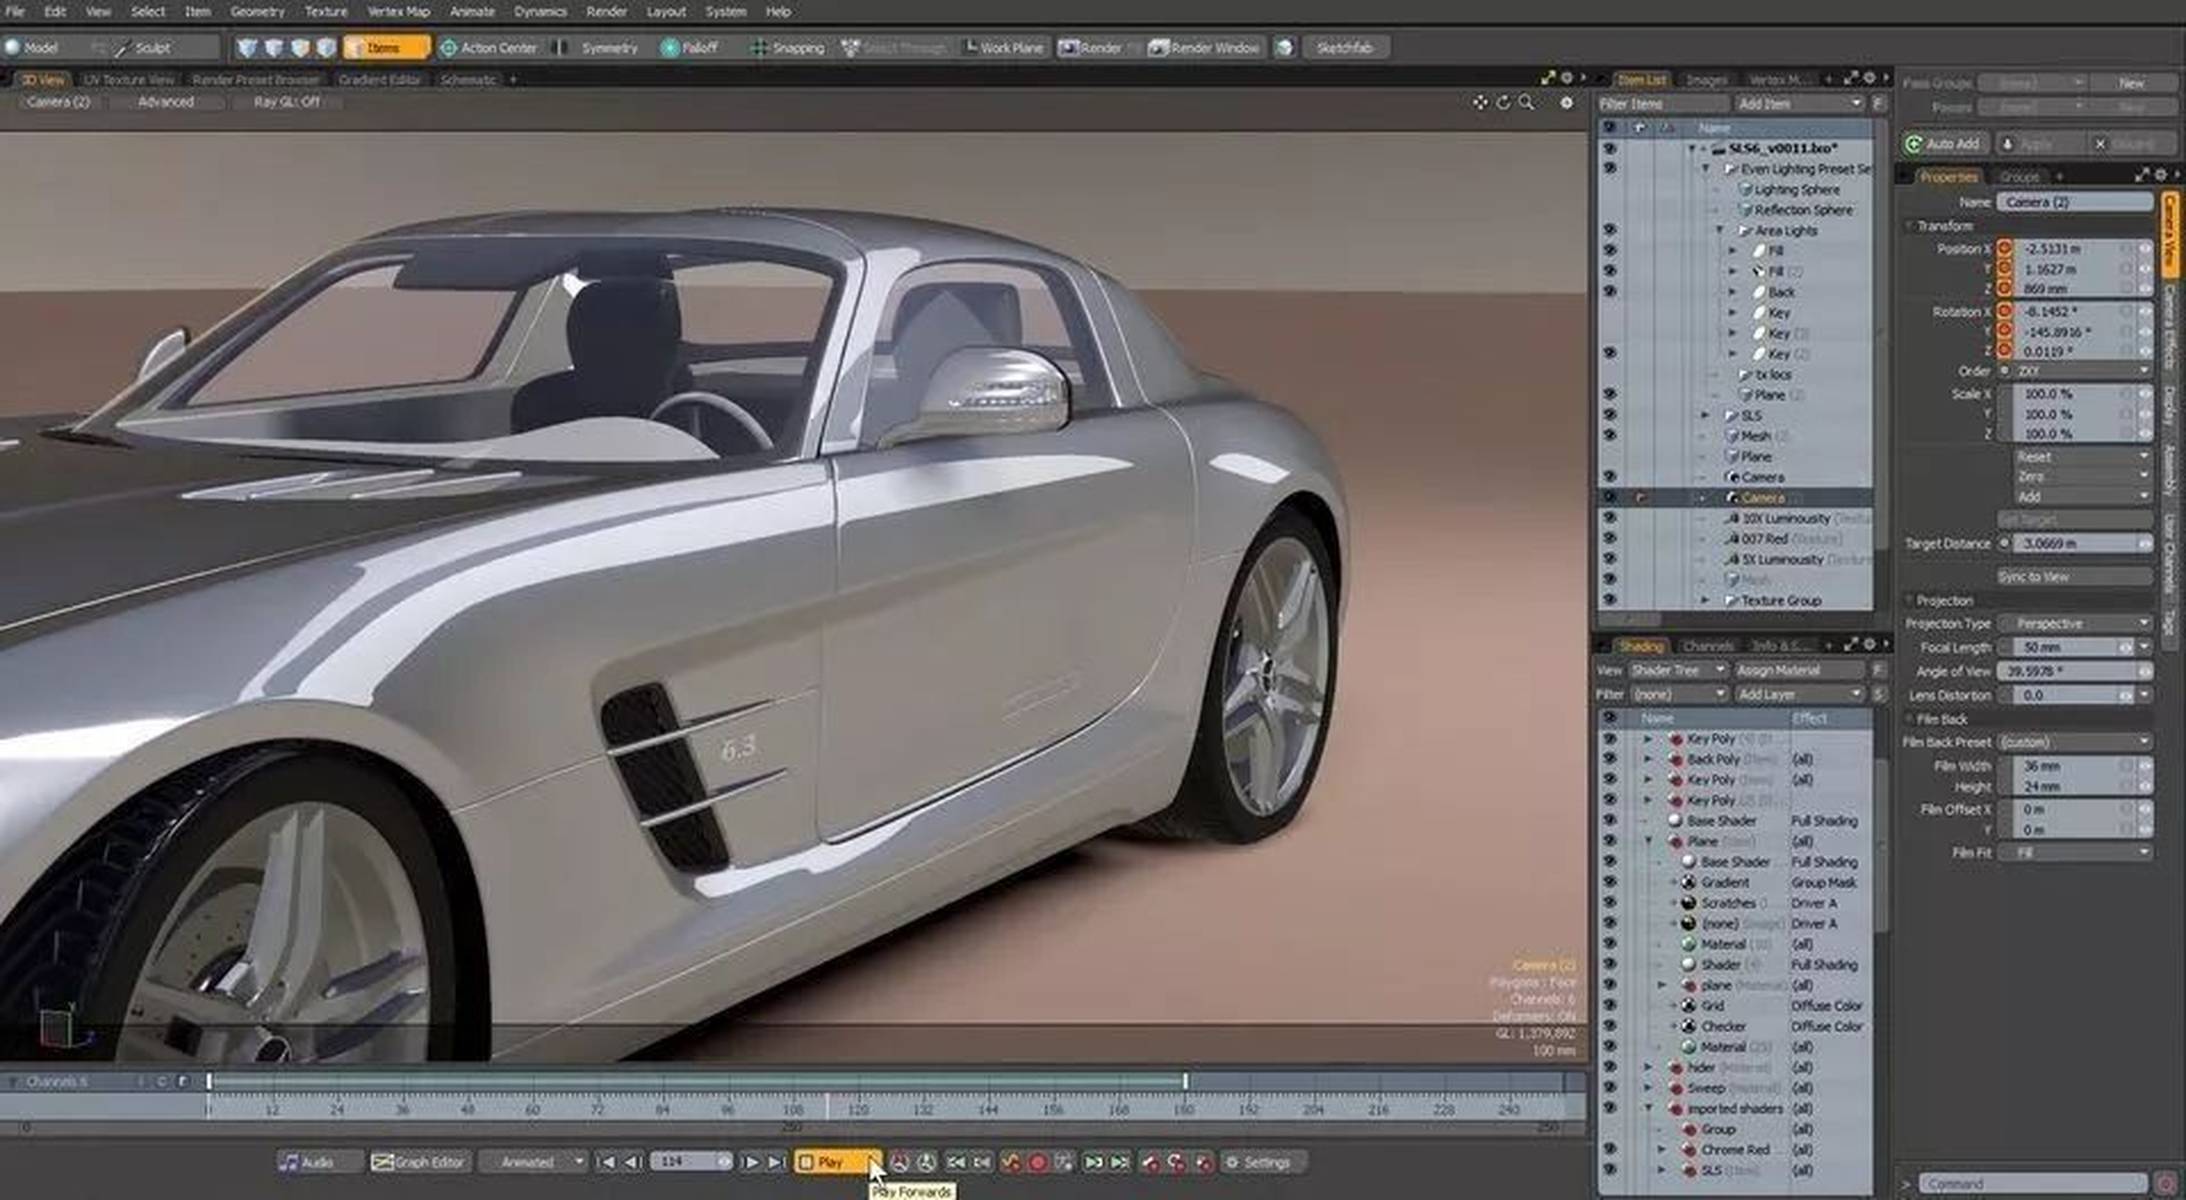The image size is (2186, 1200).
Task: Click the Filter Items field
Action: pos(1662,104)
